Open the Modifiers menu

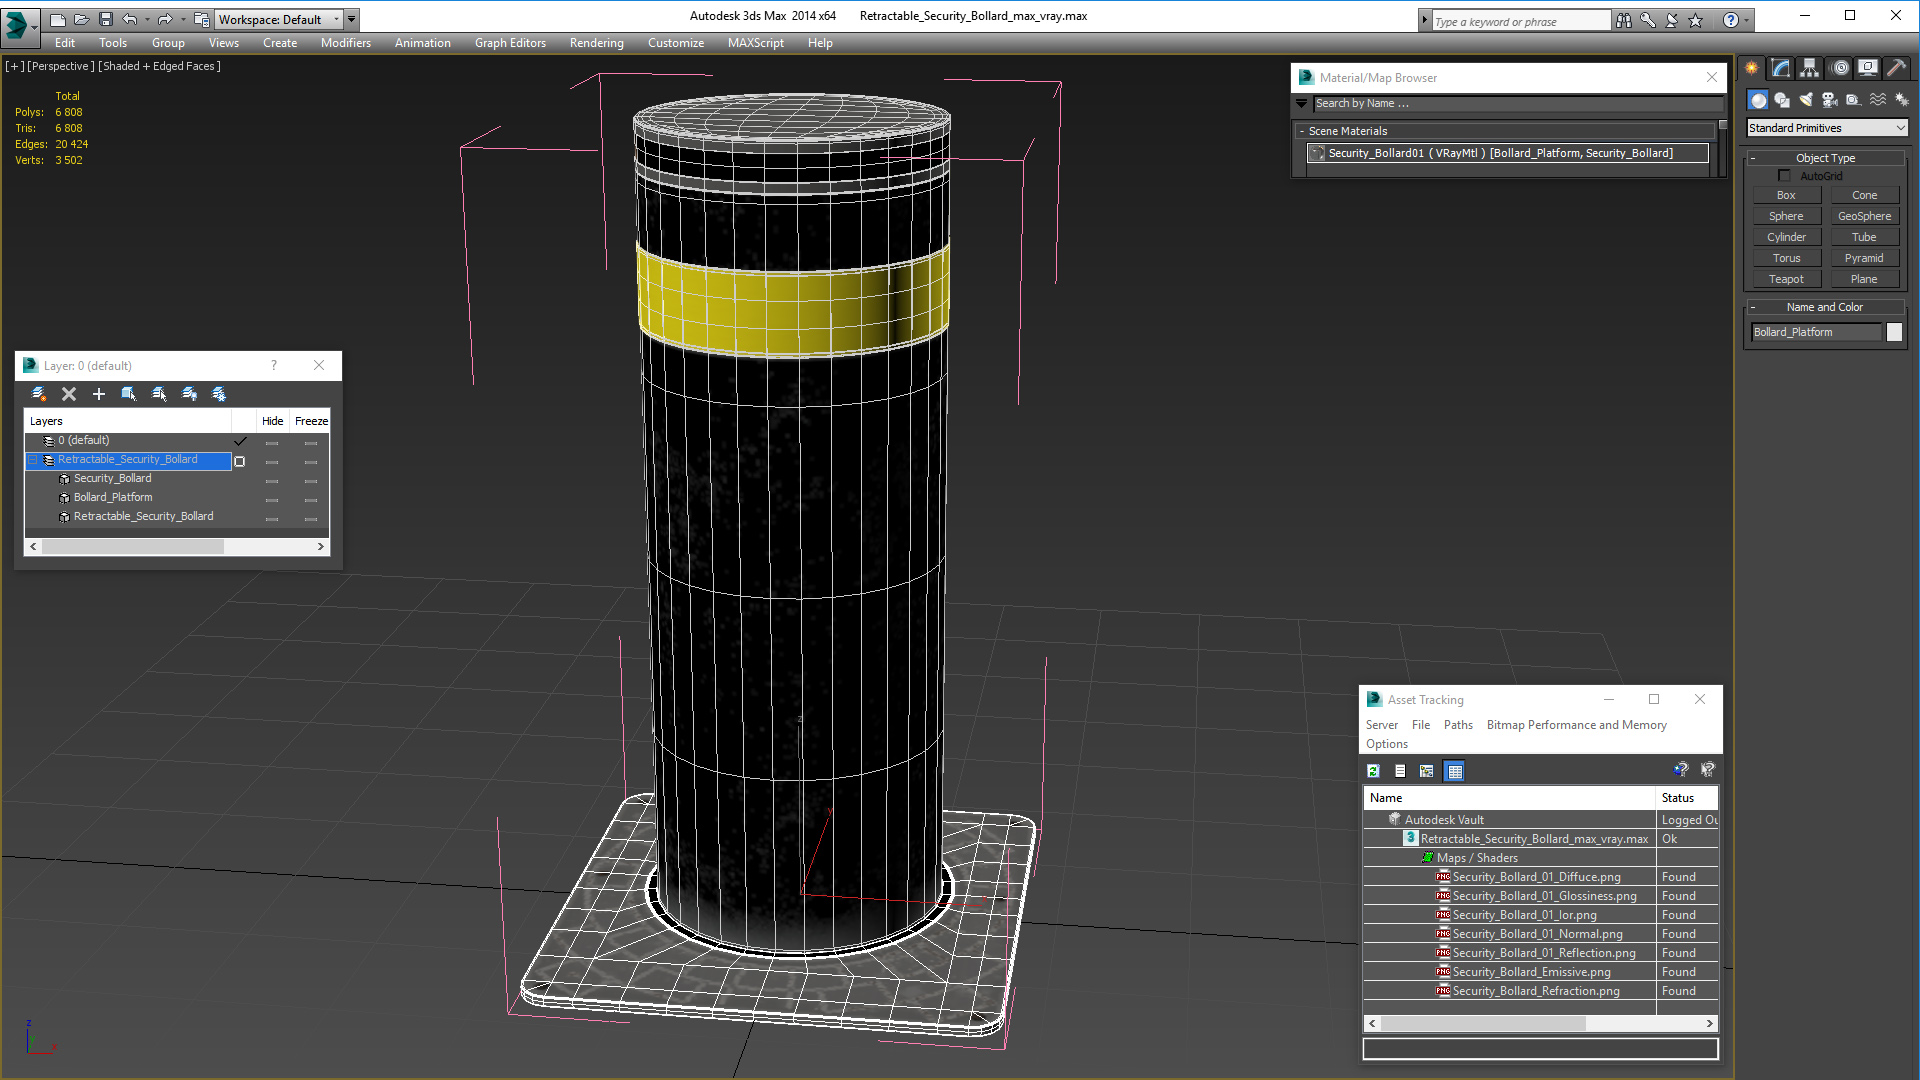coord(346,43)
